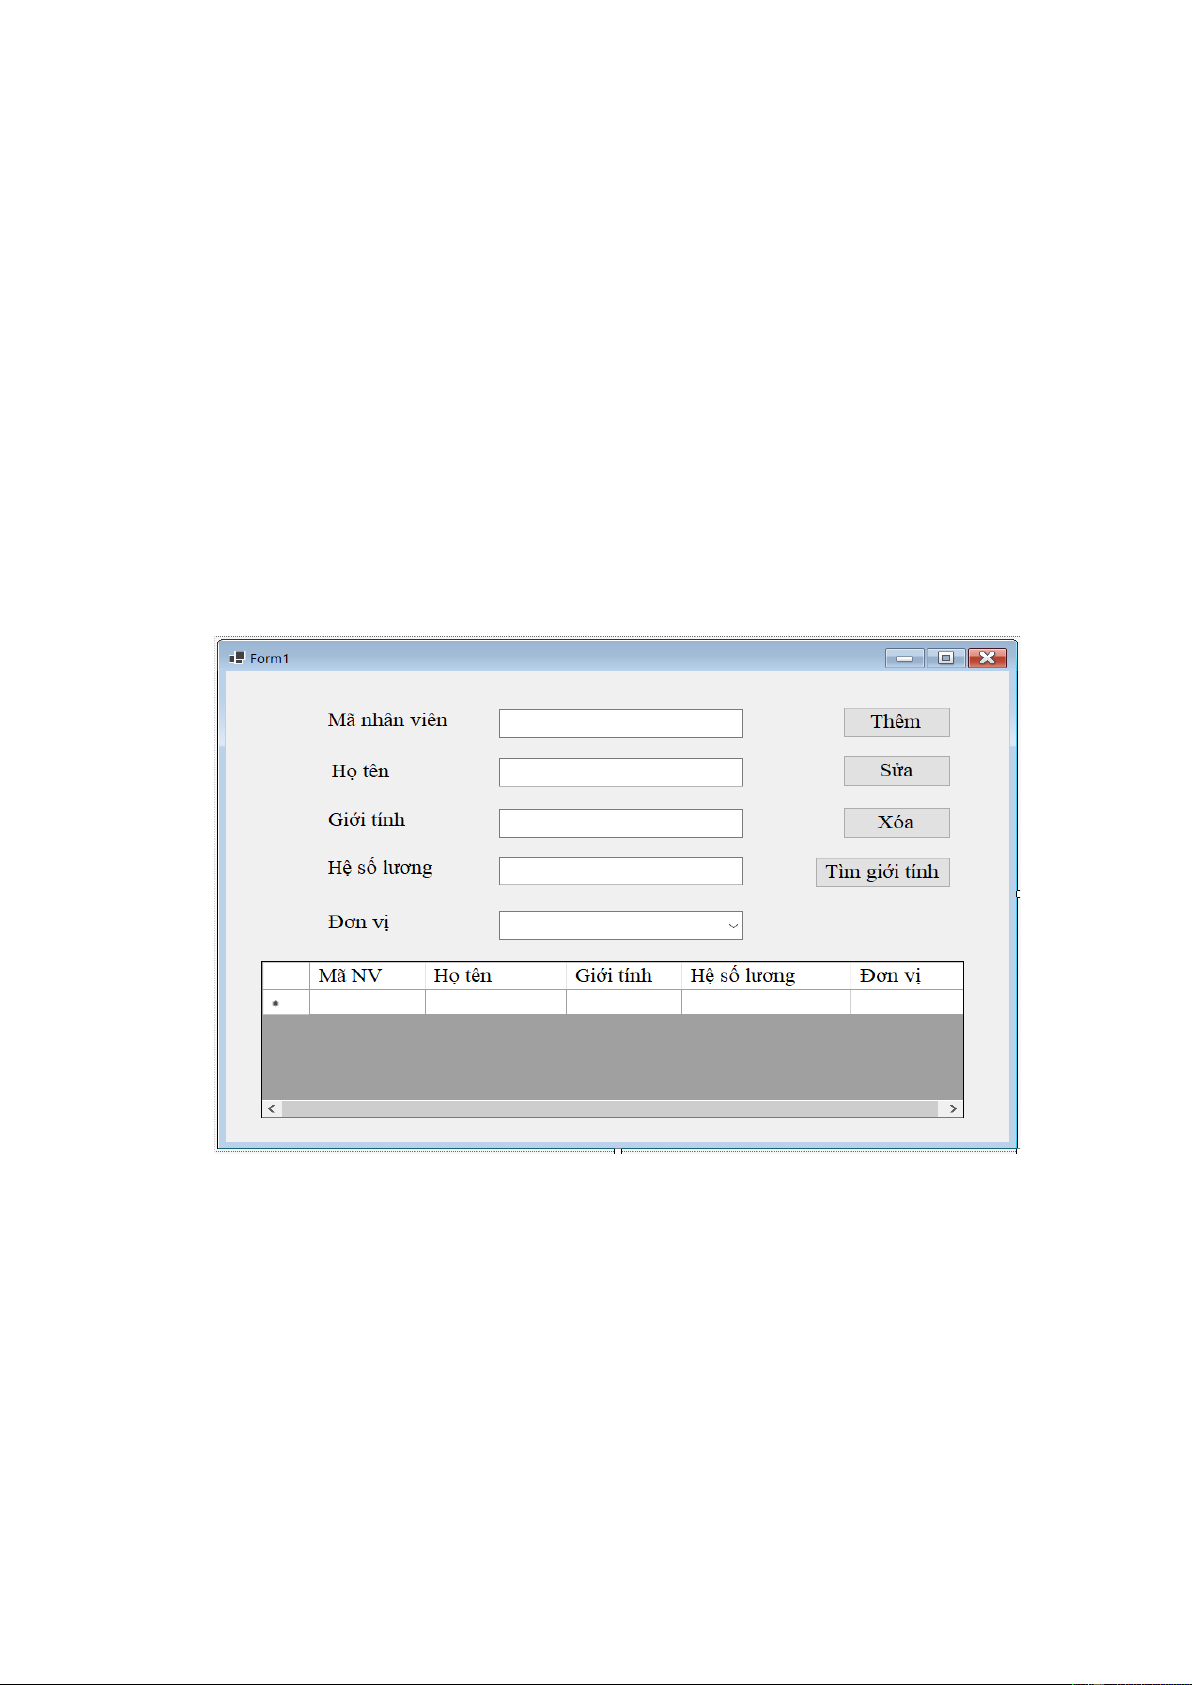Click into the Họ tên text box

(620, 772)
